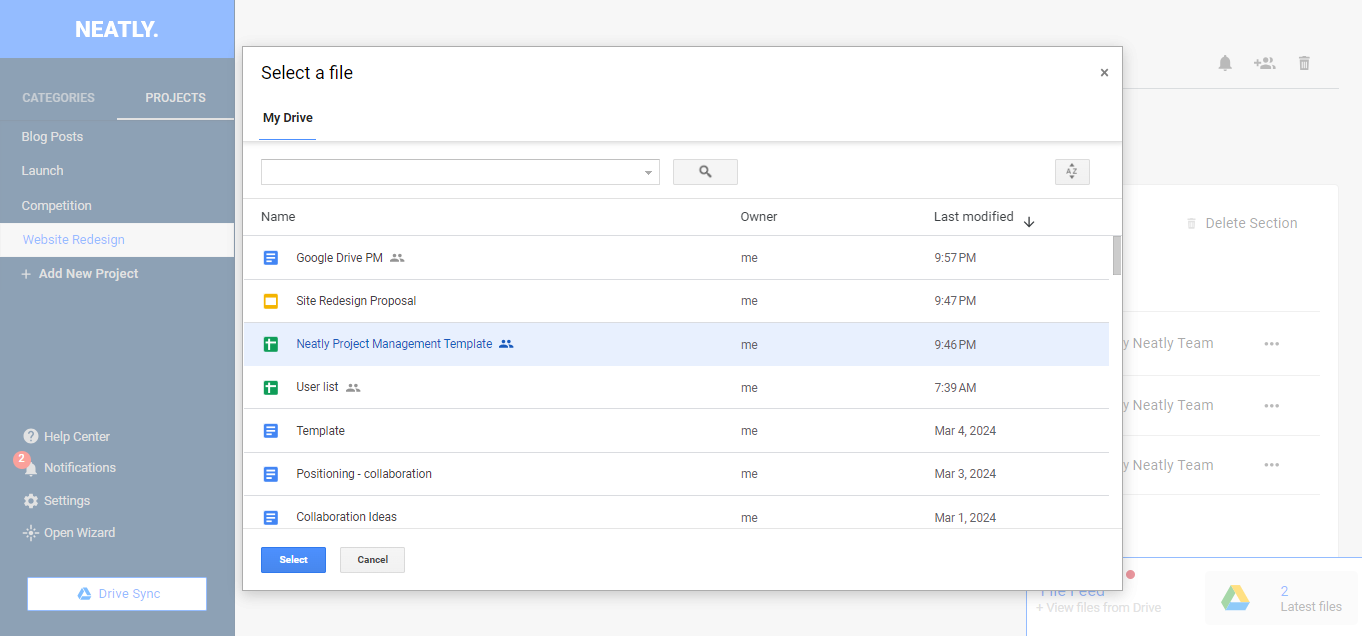The width and height of the screenshot is (1362, 636).
Task: Close the Select a file dialog
Action: (x=1104, y=73)
